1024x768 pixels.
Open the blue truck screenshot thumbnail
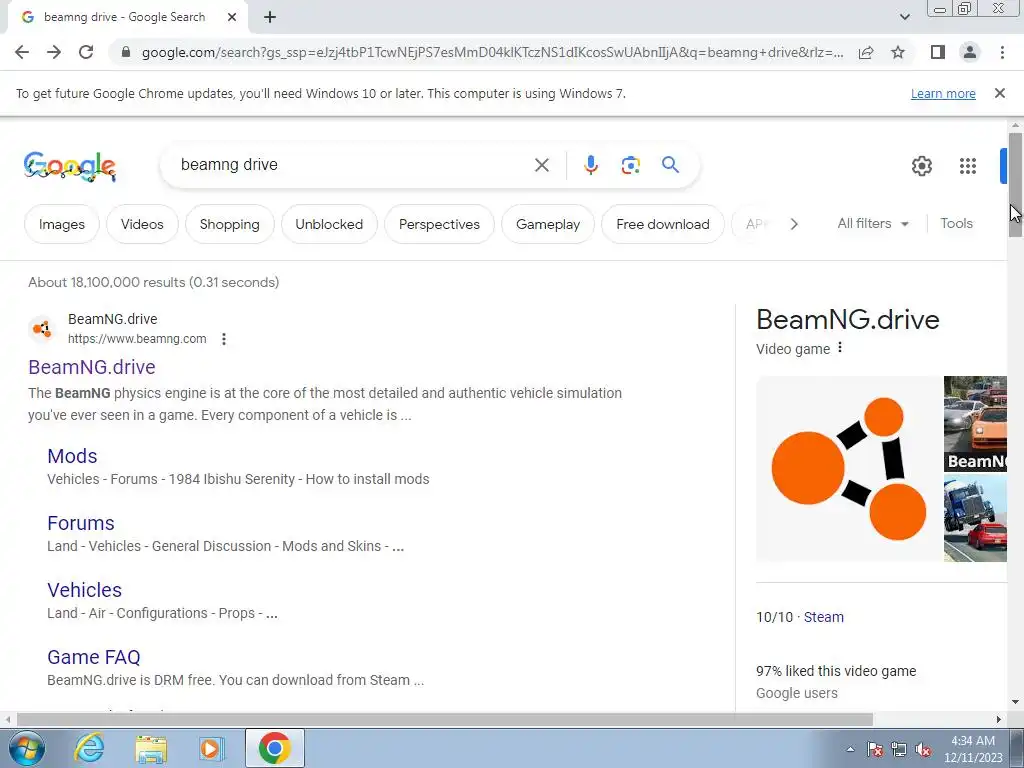point(976,518)
